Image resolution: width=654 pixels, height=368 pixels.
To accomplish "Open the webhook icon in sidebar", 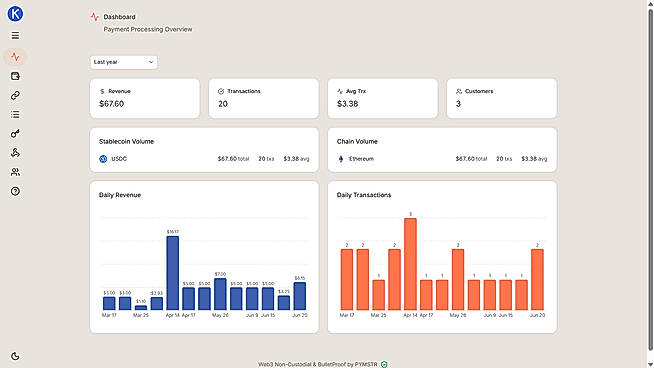I will pos(15,153).
